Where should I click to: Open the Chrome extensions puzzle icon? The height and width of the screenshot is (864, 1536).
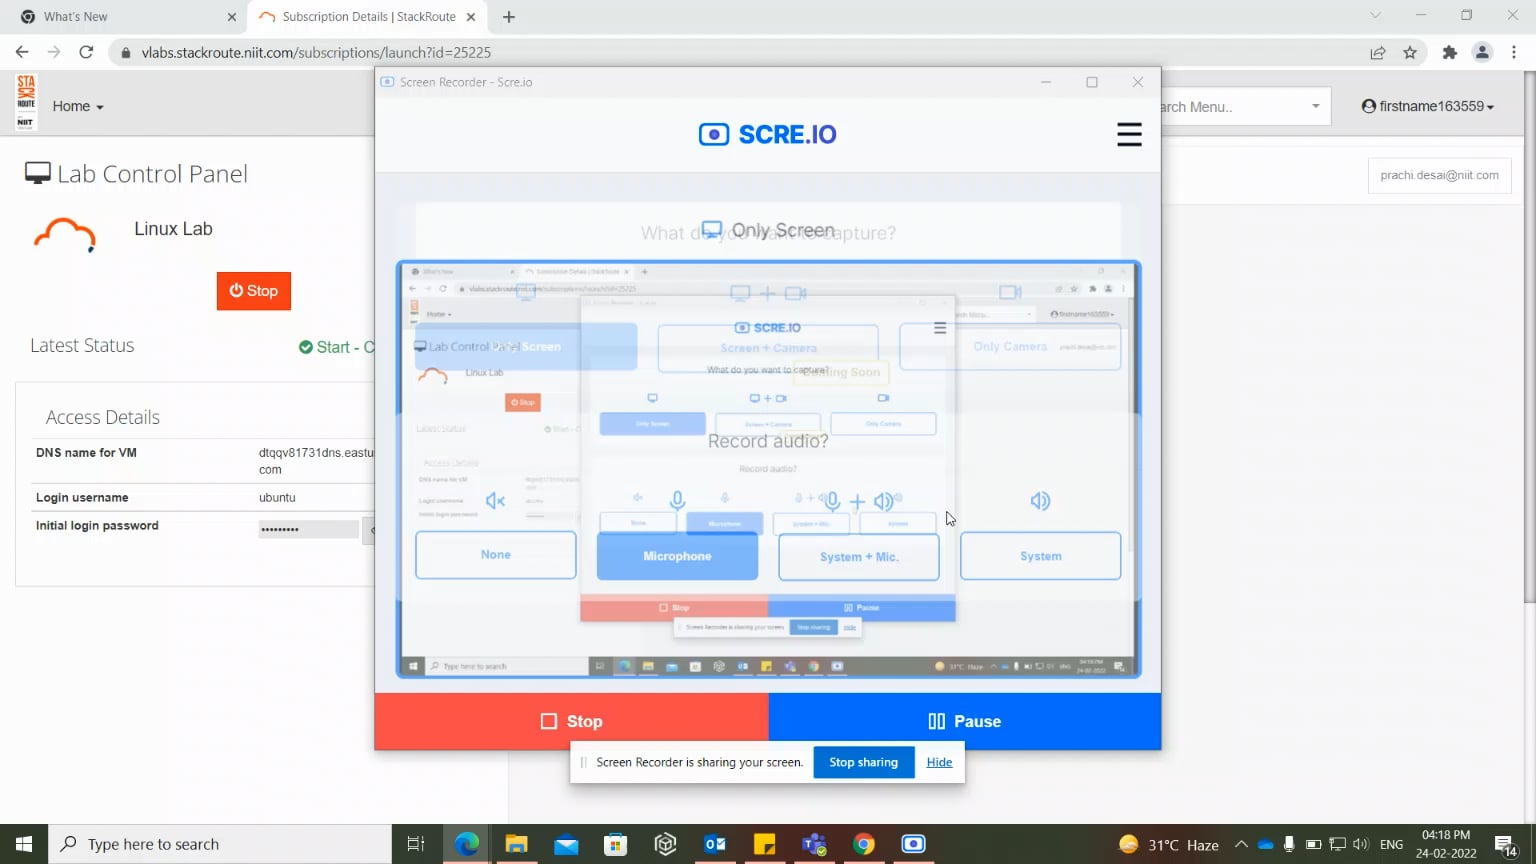[1449, 52]
